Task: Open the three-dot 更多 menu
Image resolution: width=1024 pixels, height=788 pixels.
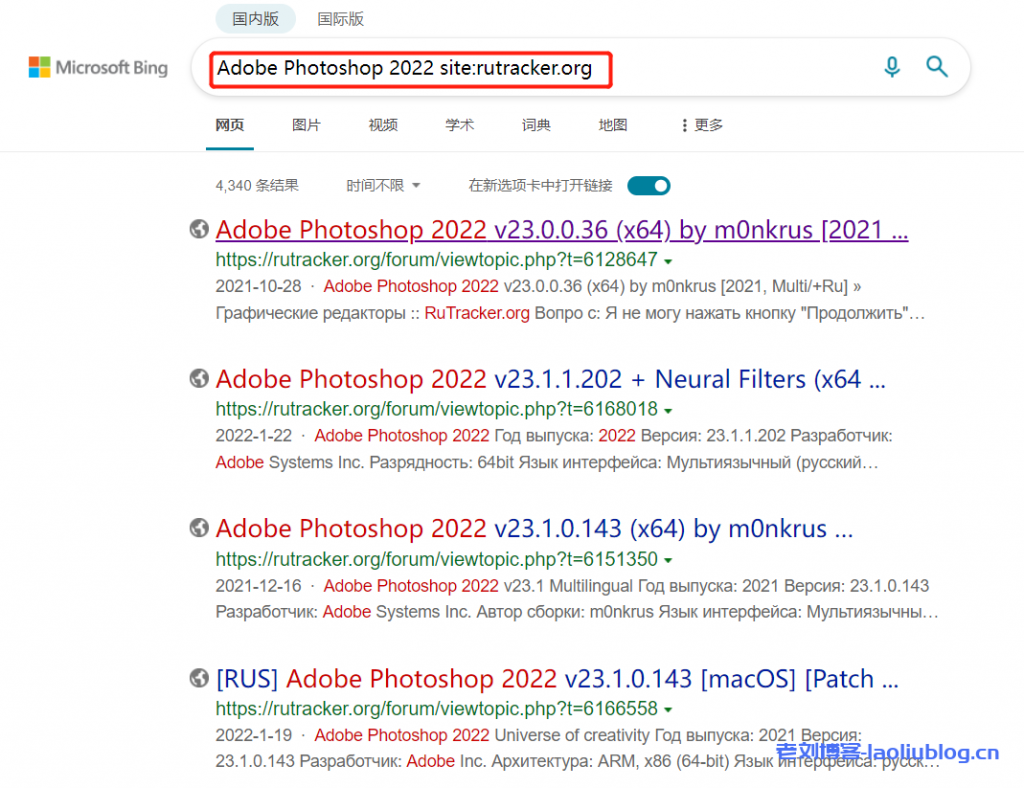Action: [701, 125]
